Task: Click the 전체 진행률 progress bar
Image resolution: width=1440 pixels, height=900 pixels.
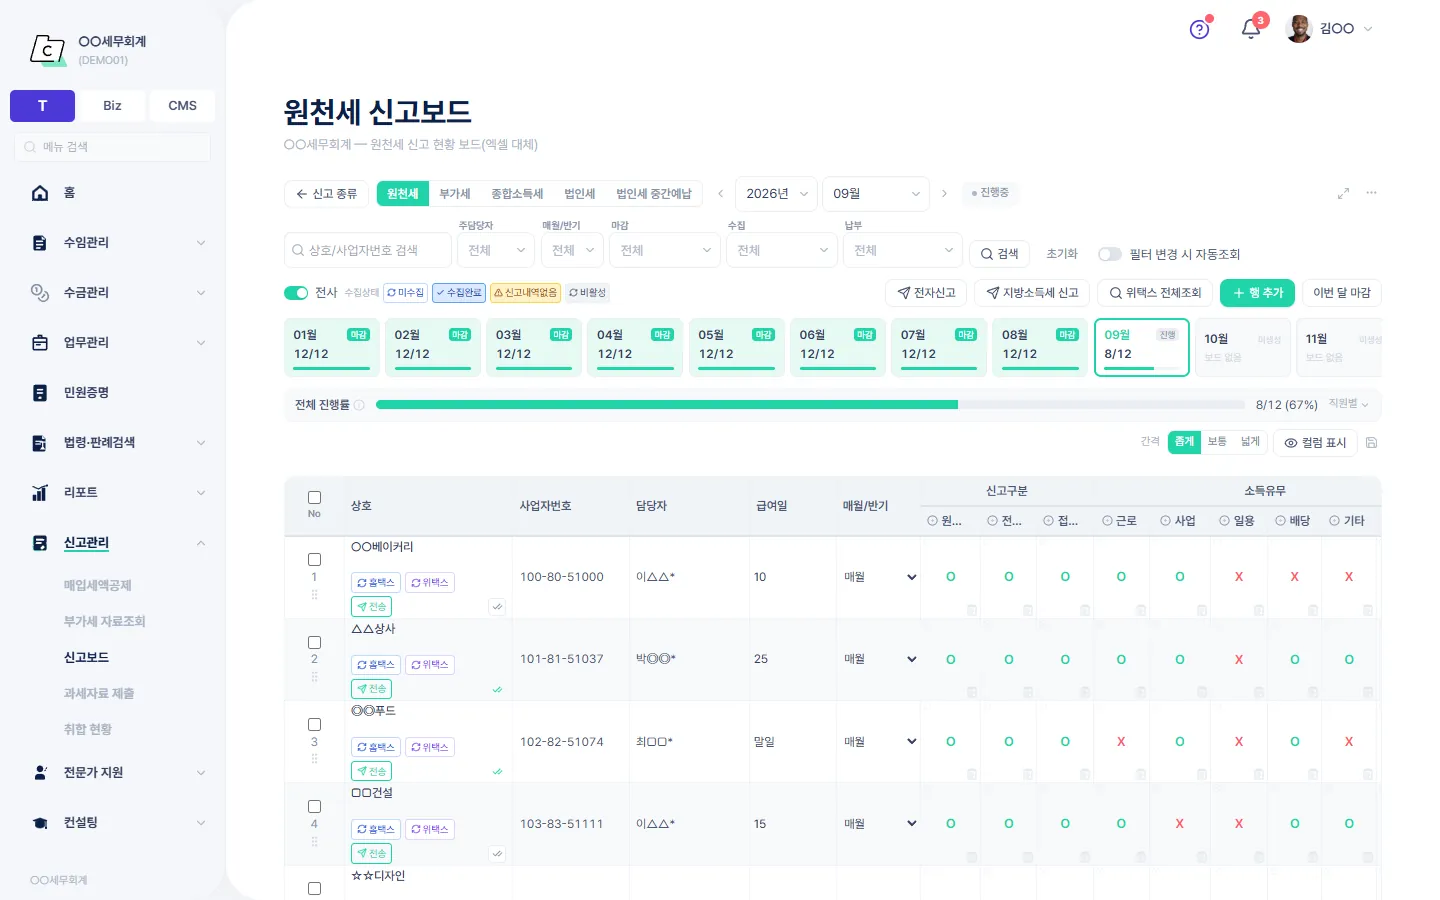Action: pyautogui.click(x=812, y=405)
